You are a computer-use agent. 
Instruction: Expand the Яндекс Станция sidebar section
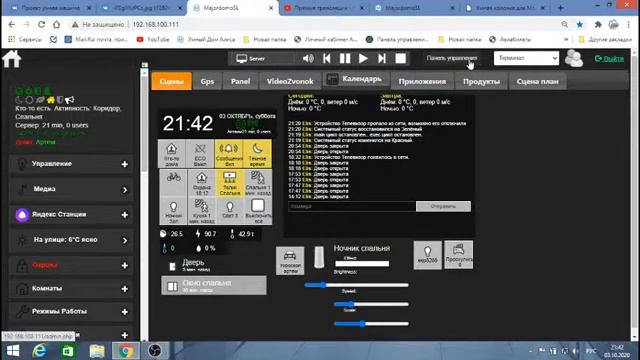(71, 214)
